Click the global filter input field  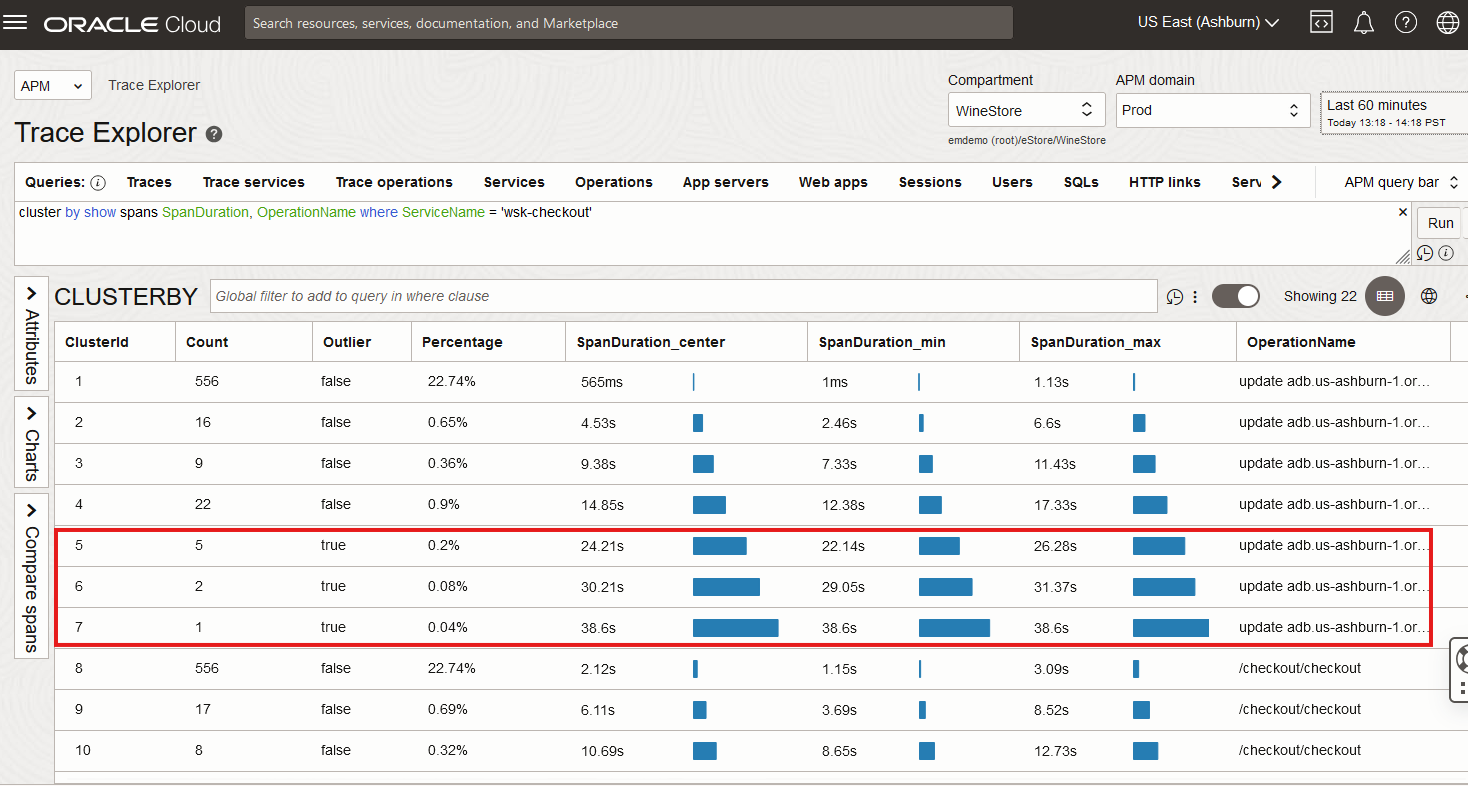tap(684, 296)
